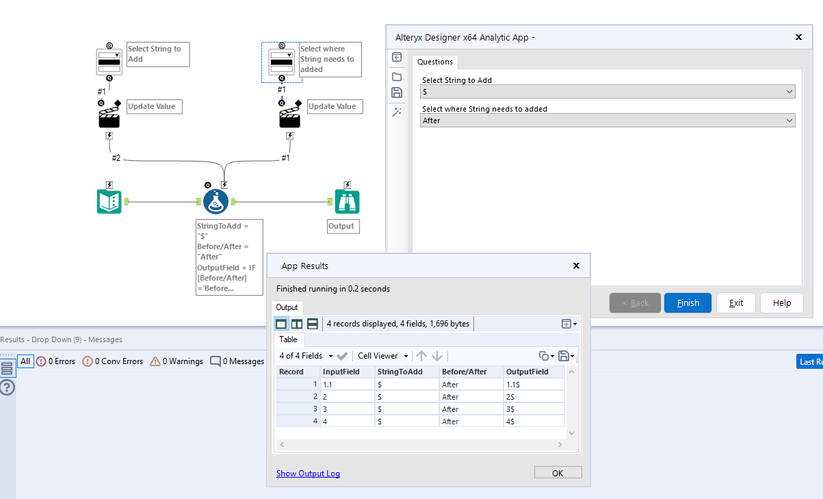Select the InputField cell 1.1
This screenshot has height=499, width=823.
tap(347, 385)
